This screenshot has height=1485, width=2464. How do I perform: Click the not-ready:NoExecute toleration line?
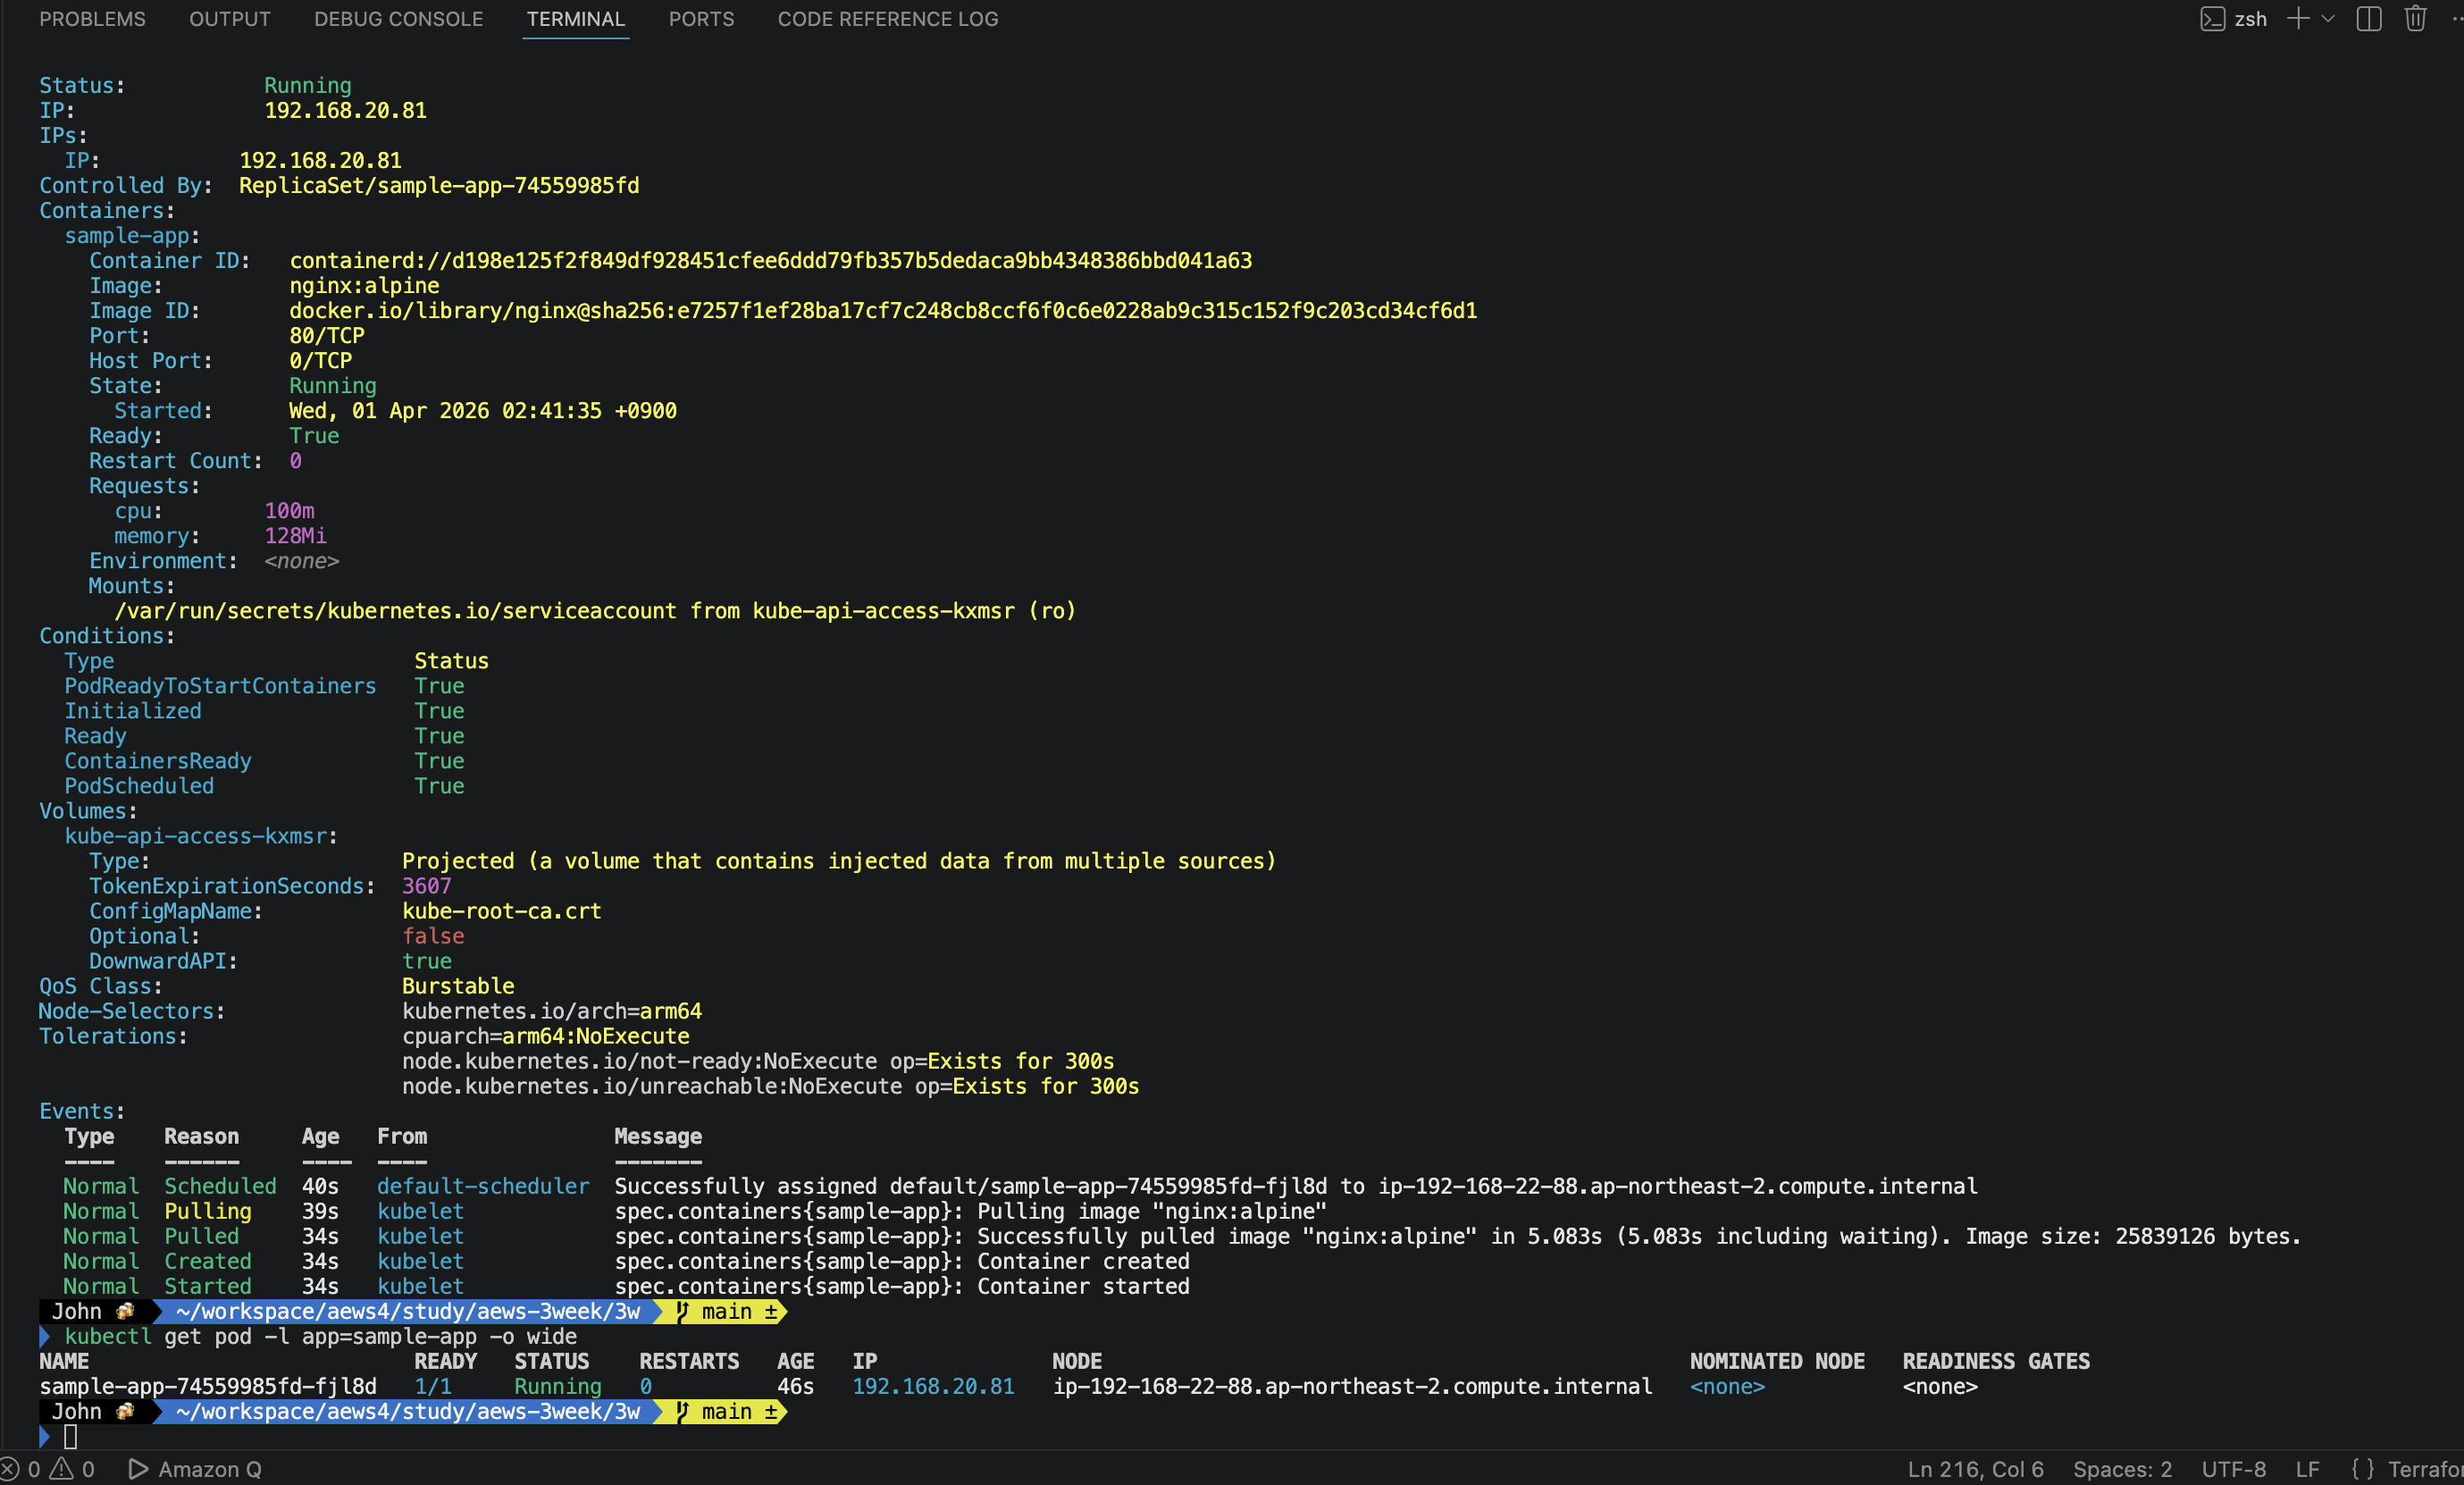758,1061
